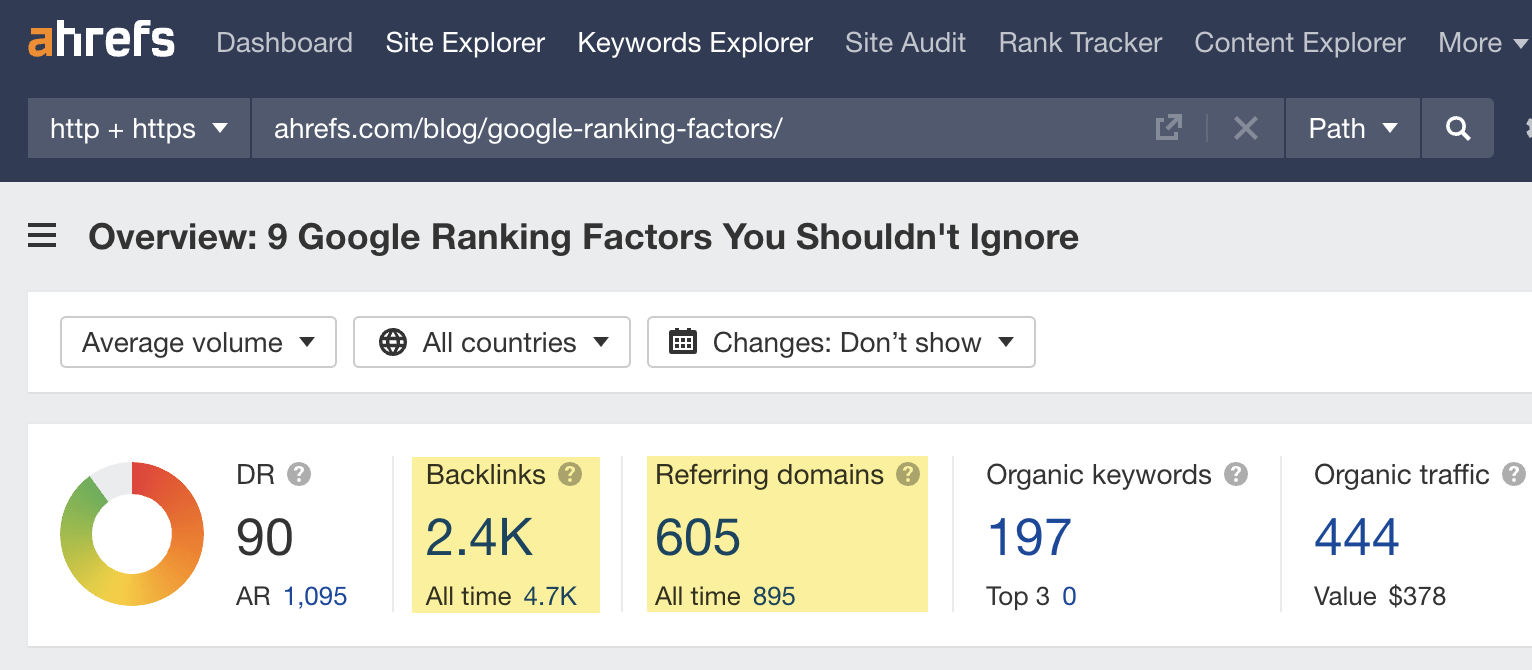Click the DR donut chart
Viewport: 1532px width, 670px height.
coord(131,534)
